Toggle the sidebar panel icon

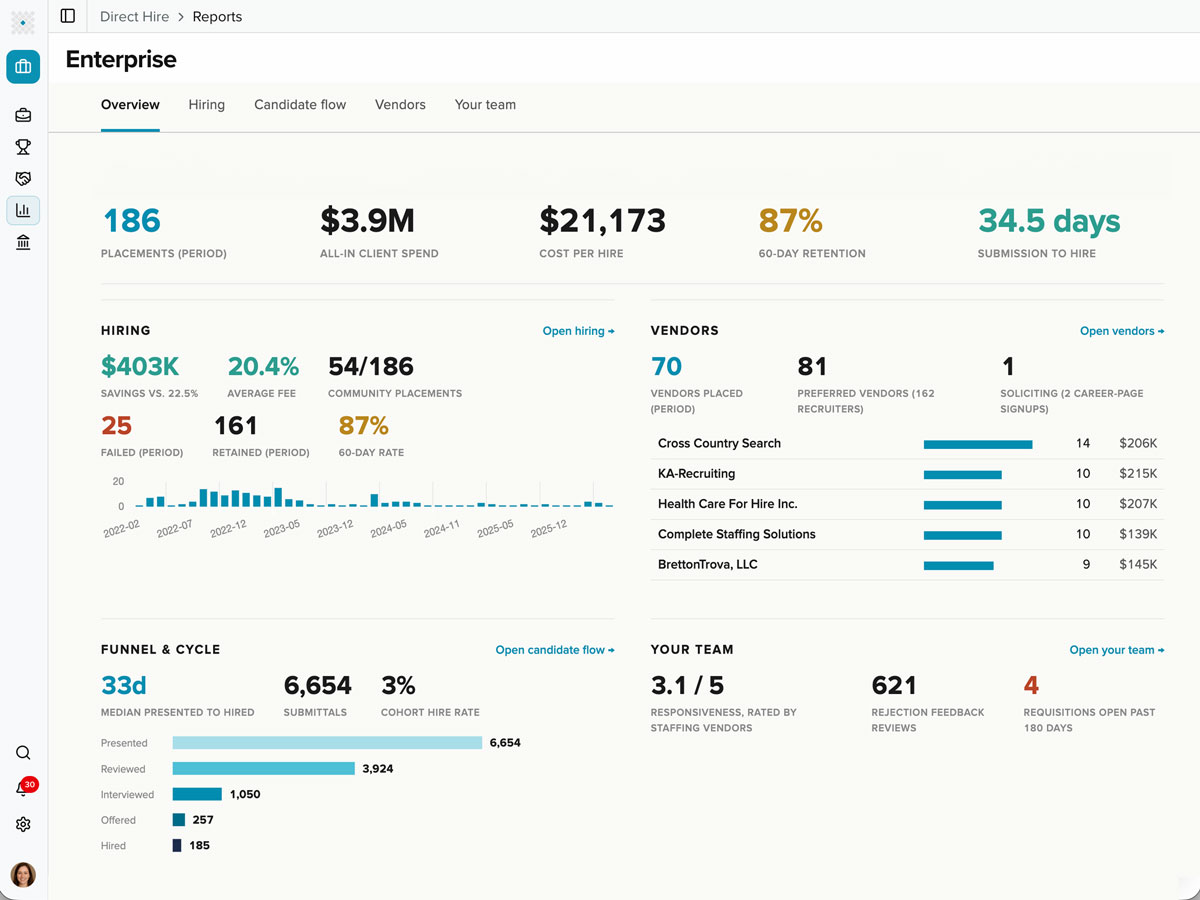pos(68,16)
